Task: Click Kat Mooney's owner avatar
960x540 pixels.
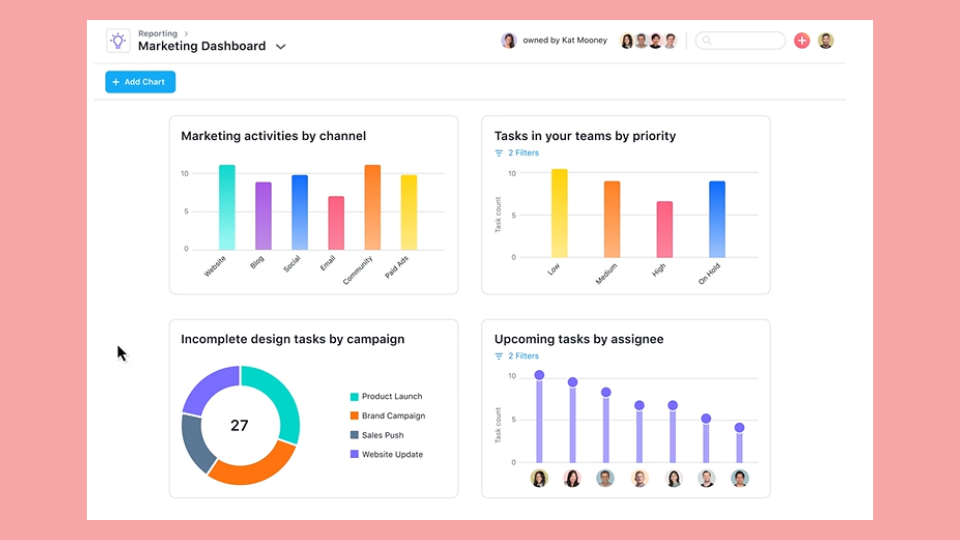Action: 509,41
